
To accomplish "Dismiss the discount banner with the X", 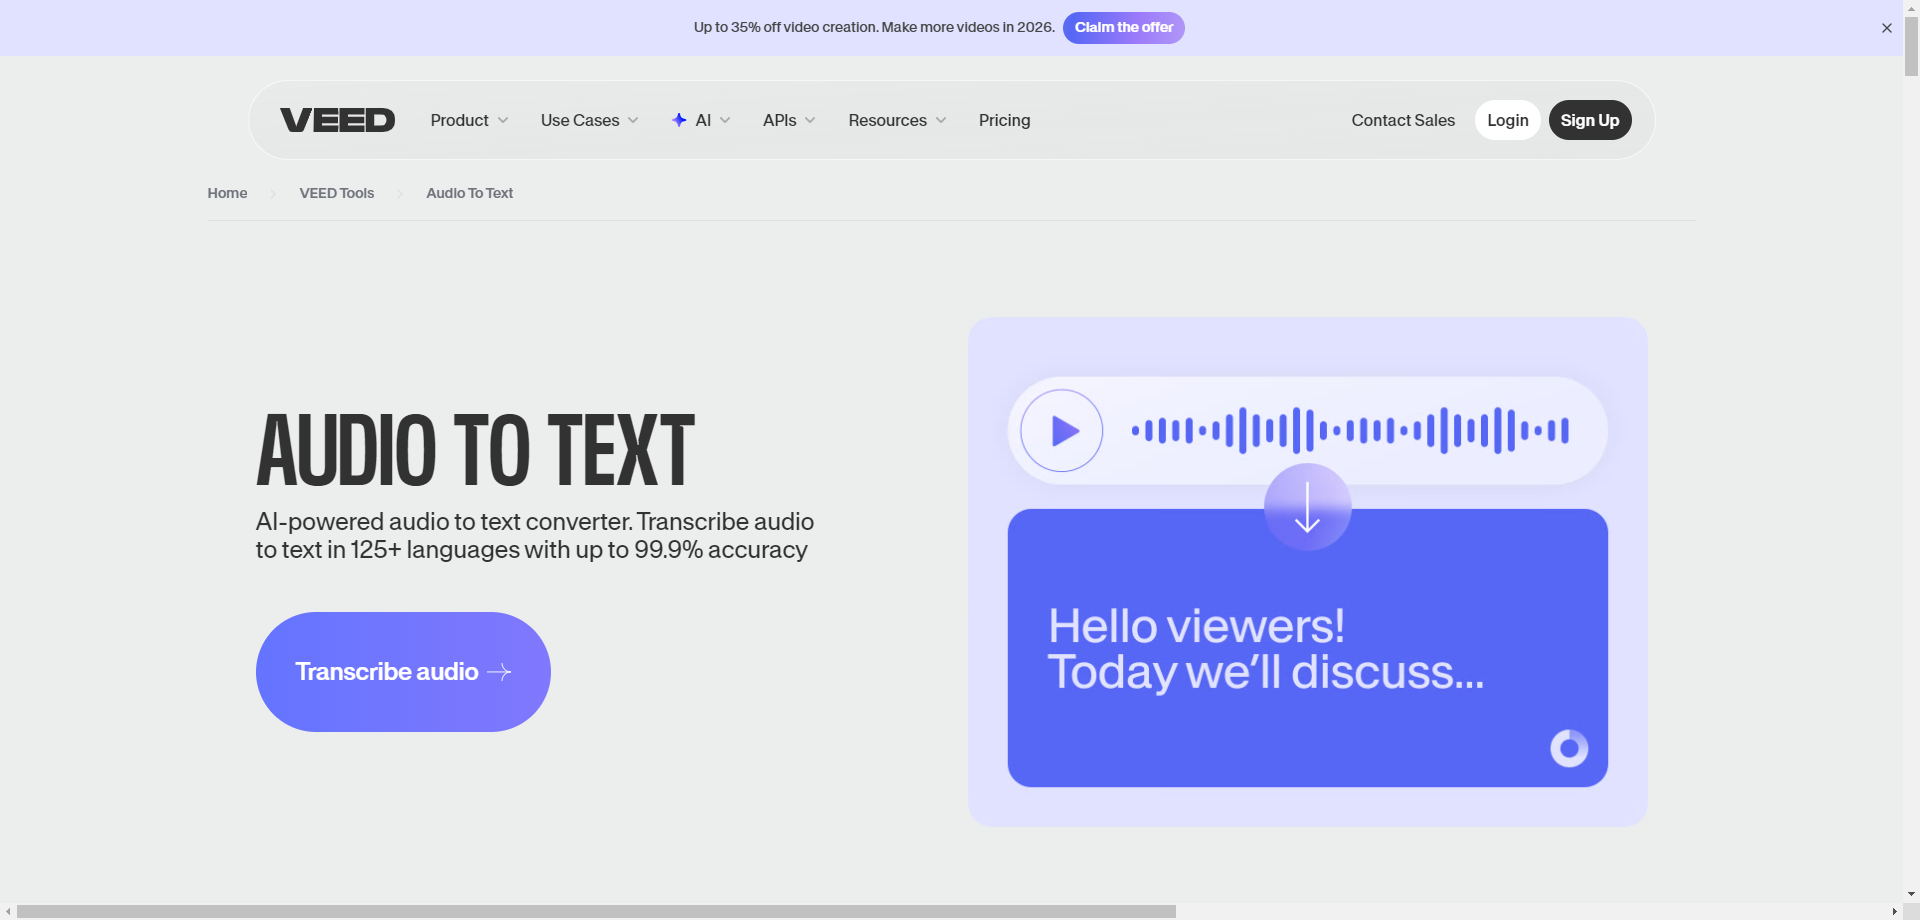I will pos(1887,27).
